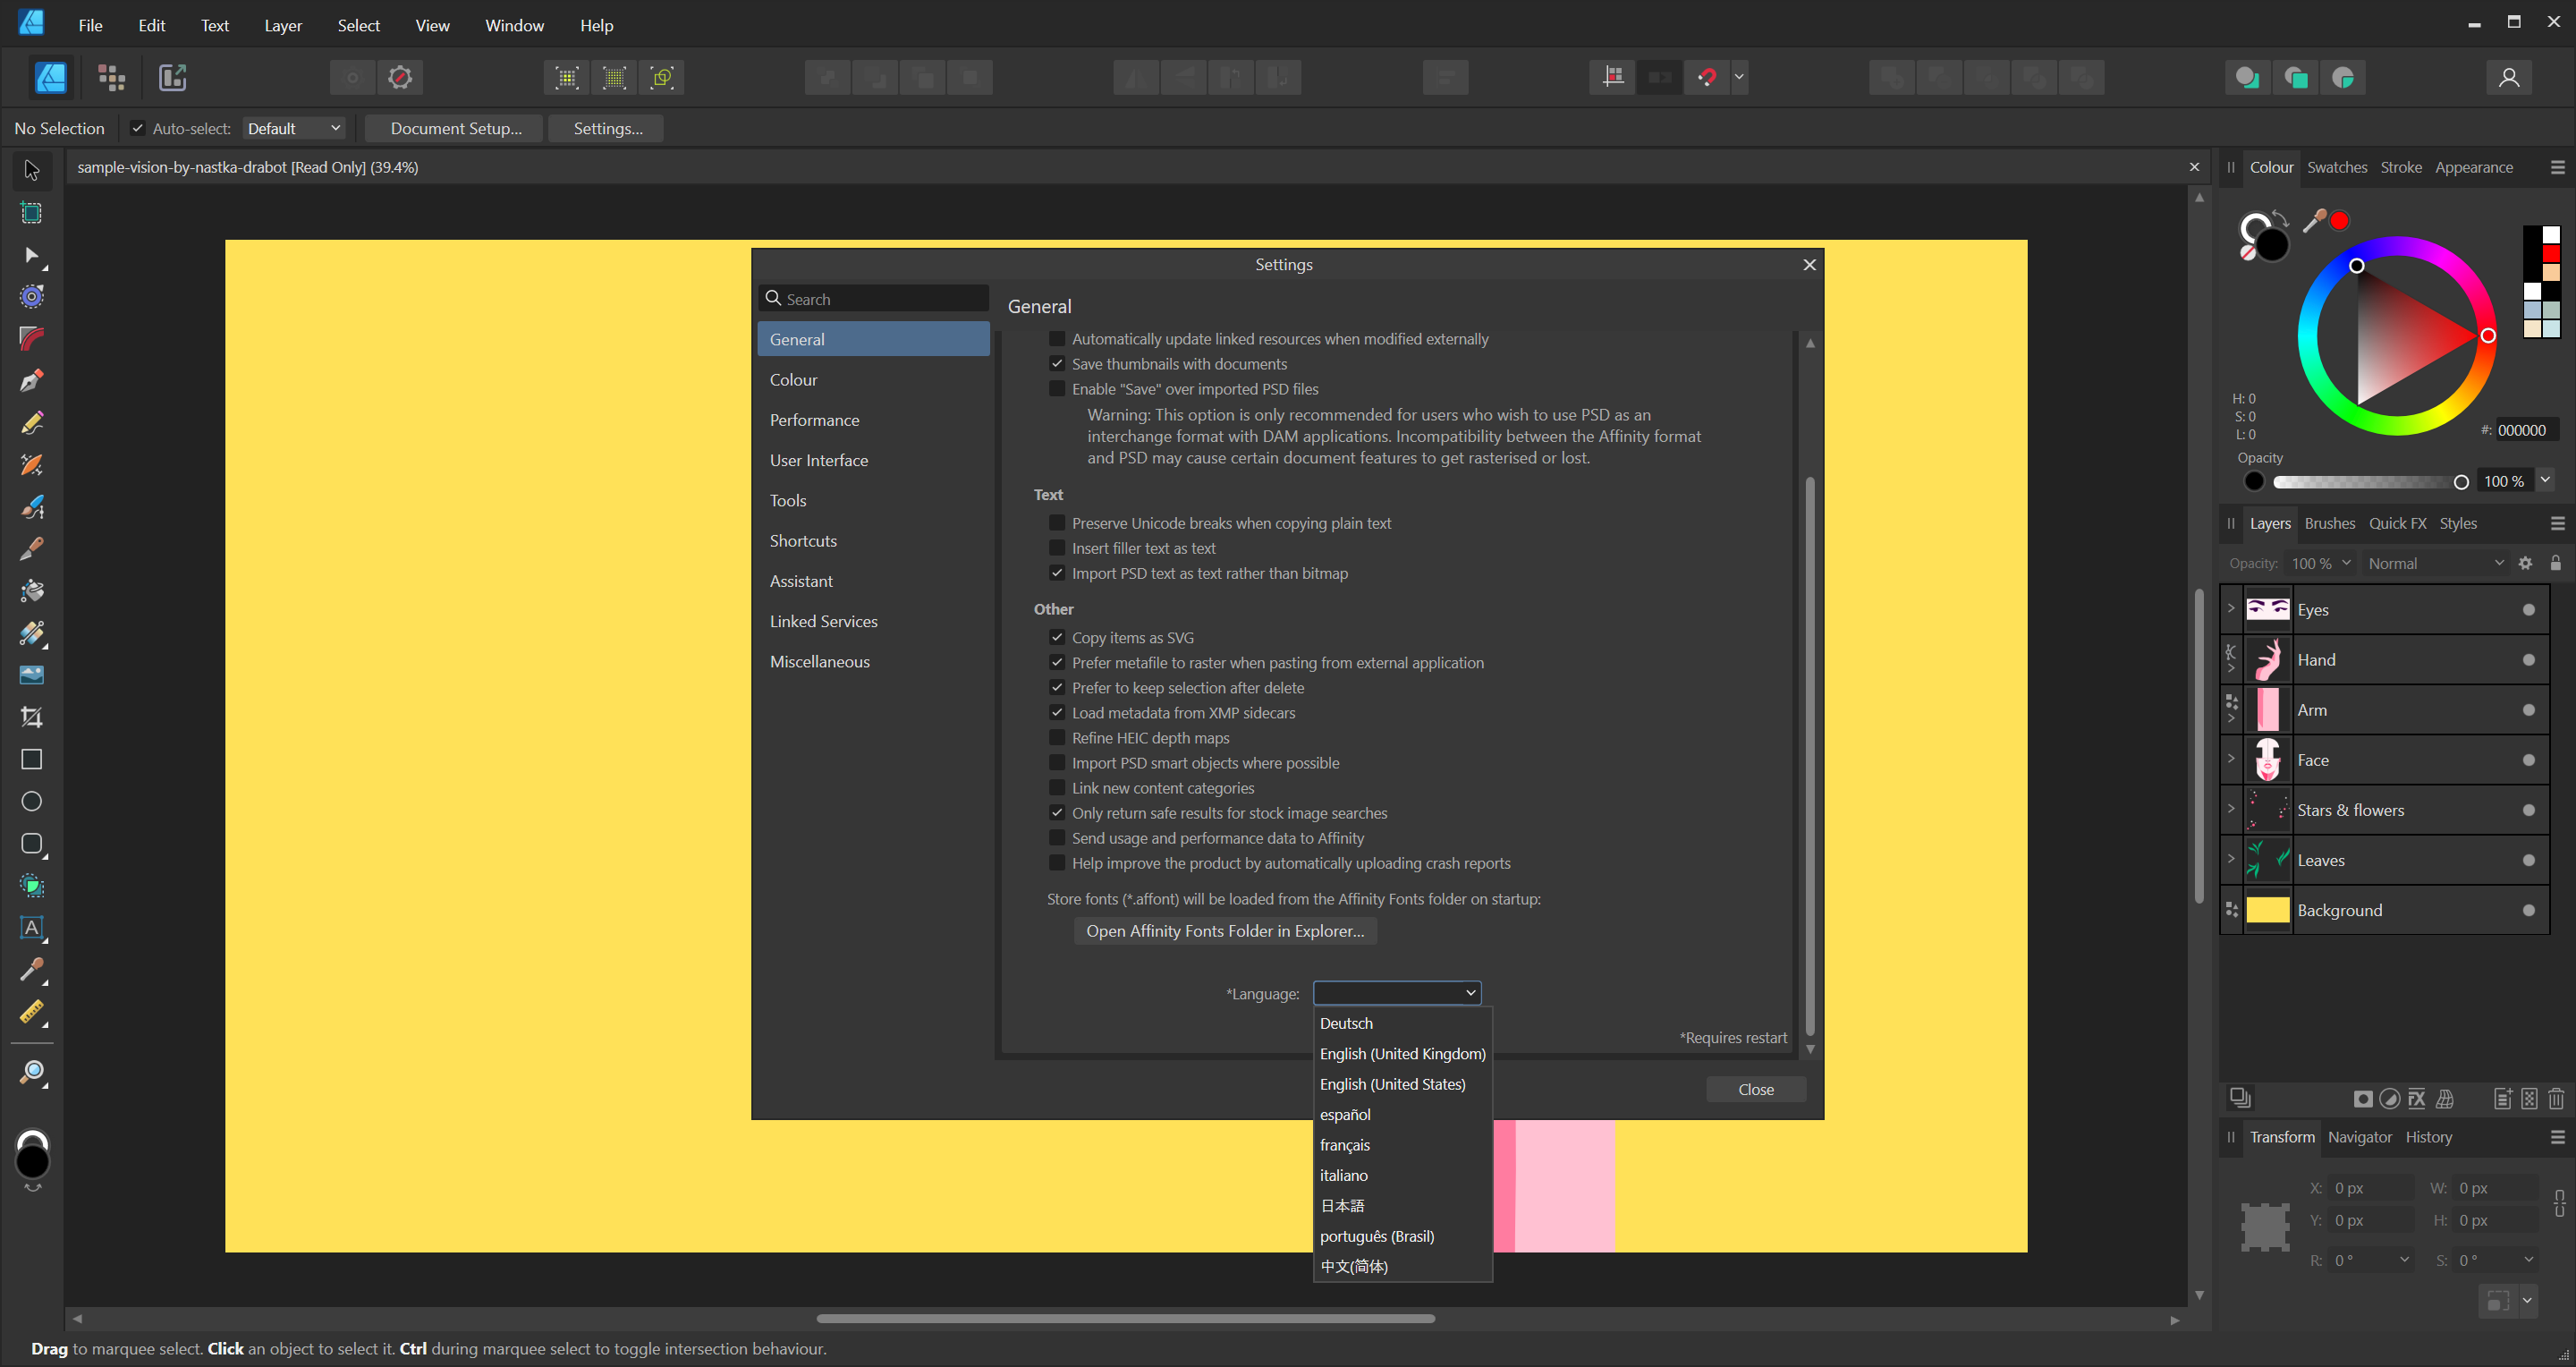Uncheck Copy items as SVG

(1057, 637)
